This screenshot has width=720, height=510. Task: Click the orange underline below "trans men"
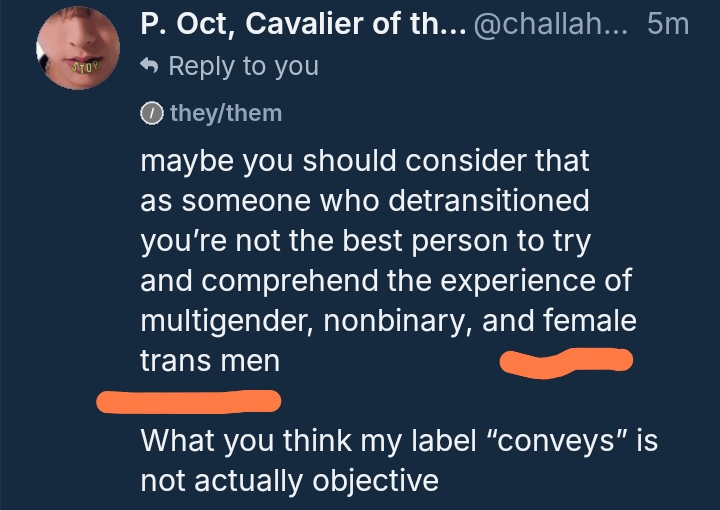(188, 402)
